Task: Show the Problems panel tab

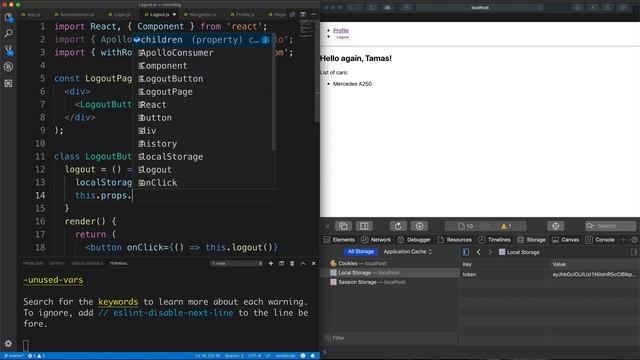Action: (33, 264)
